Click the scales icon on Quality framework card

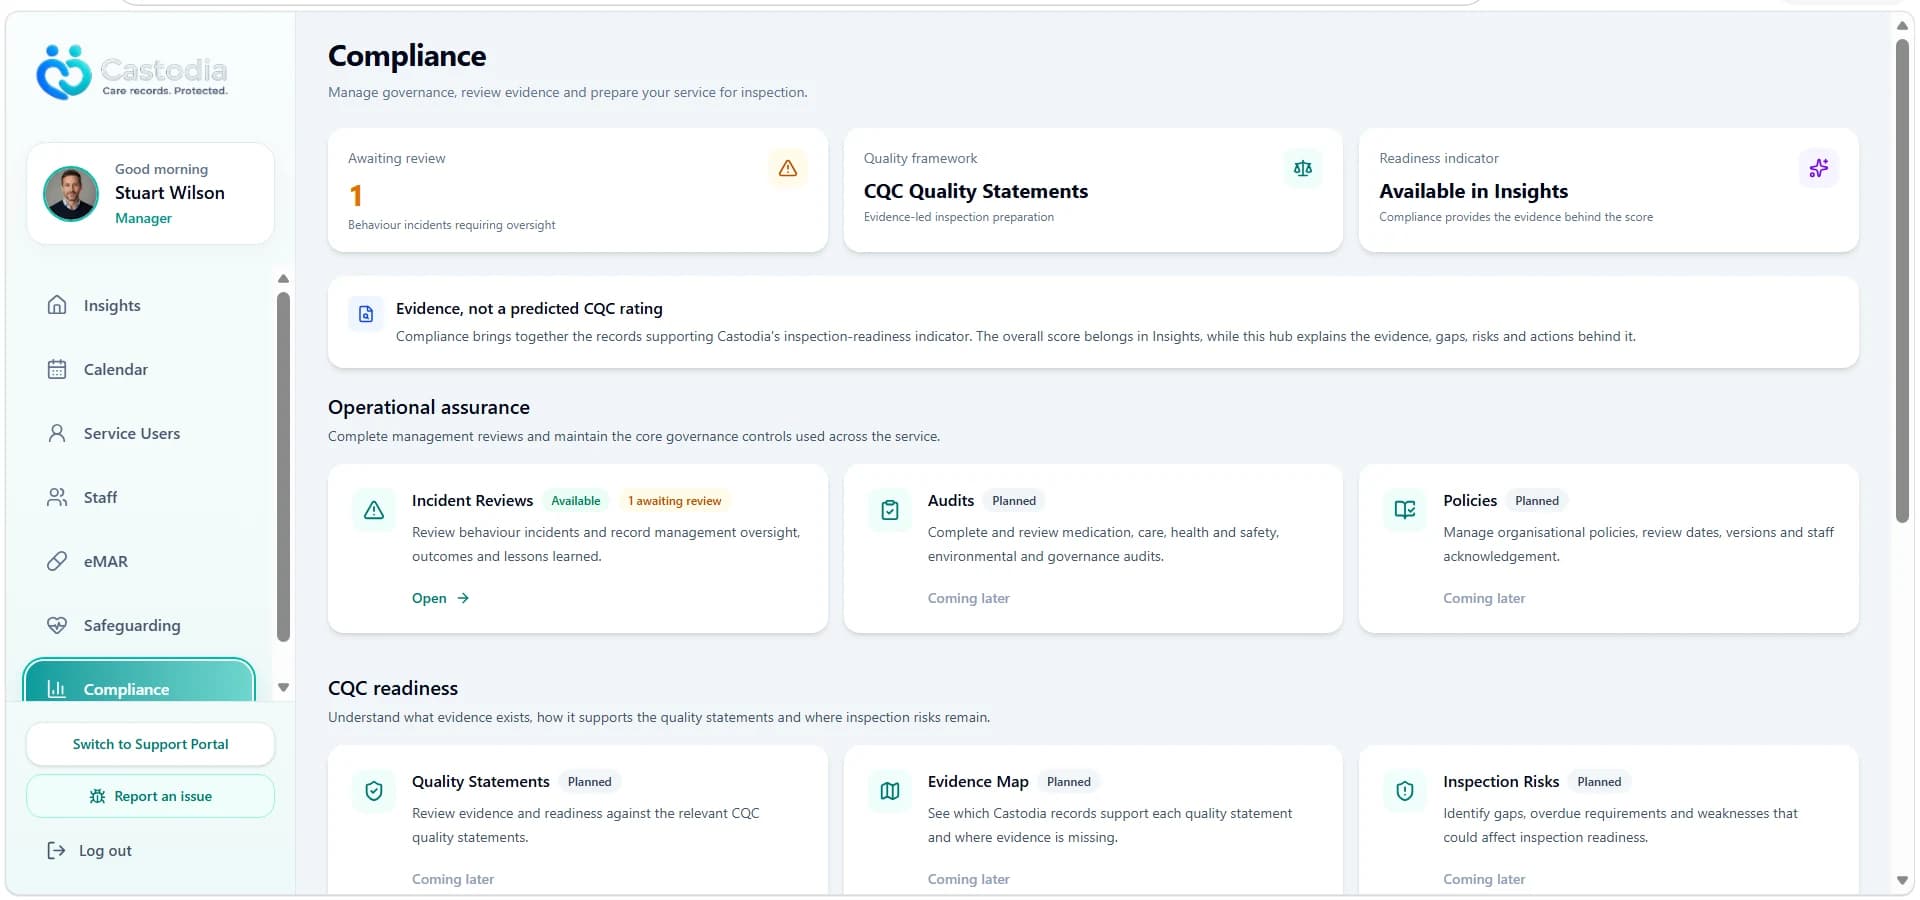tap(1303, 168)
